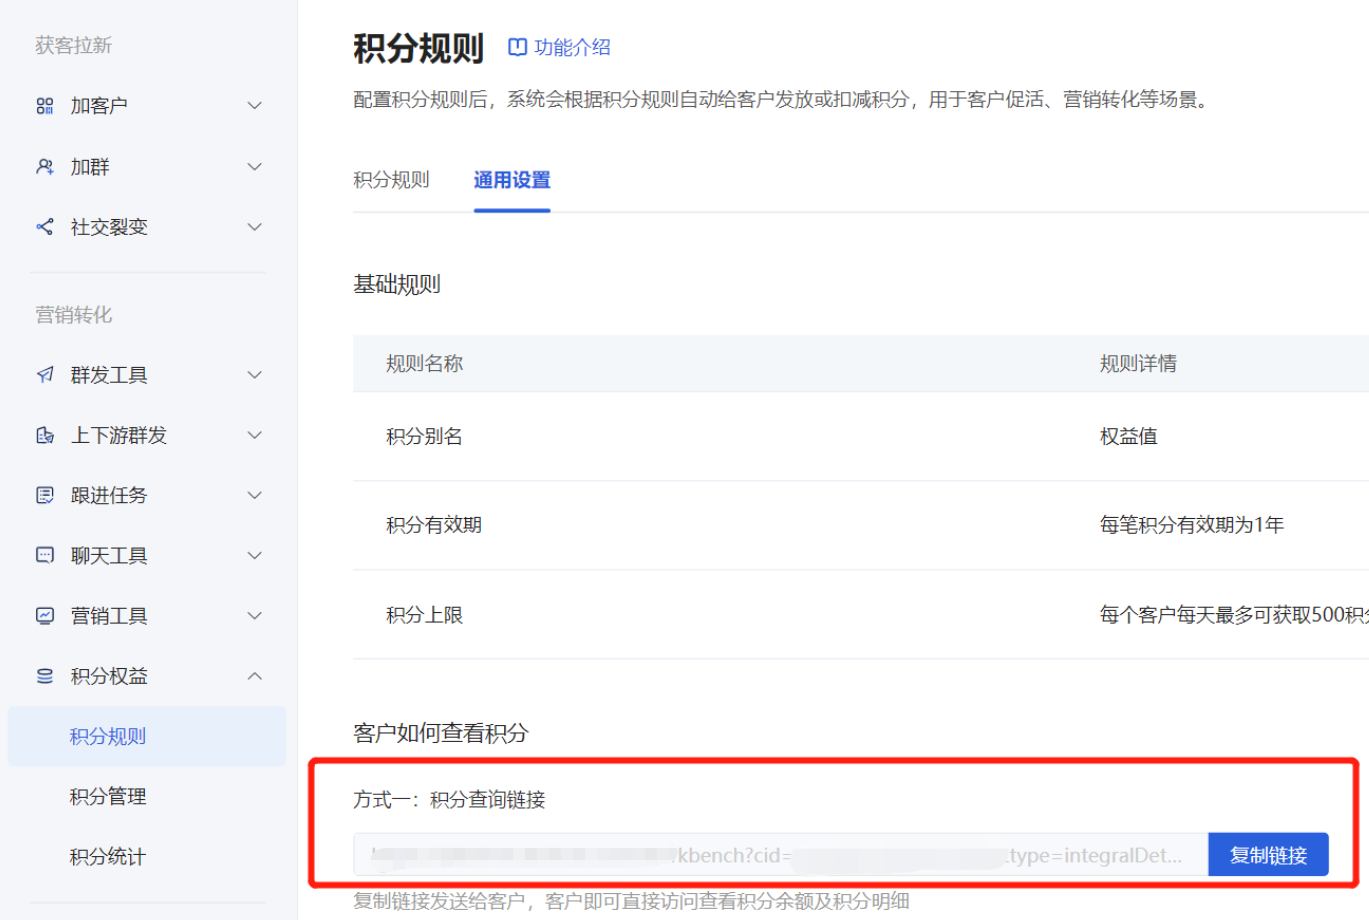This screenshot has height=920, width=1369.
Task: Click the 群发工具 paper plane icon
Action: 45,375
